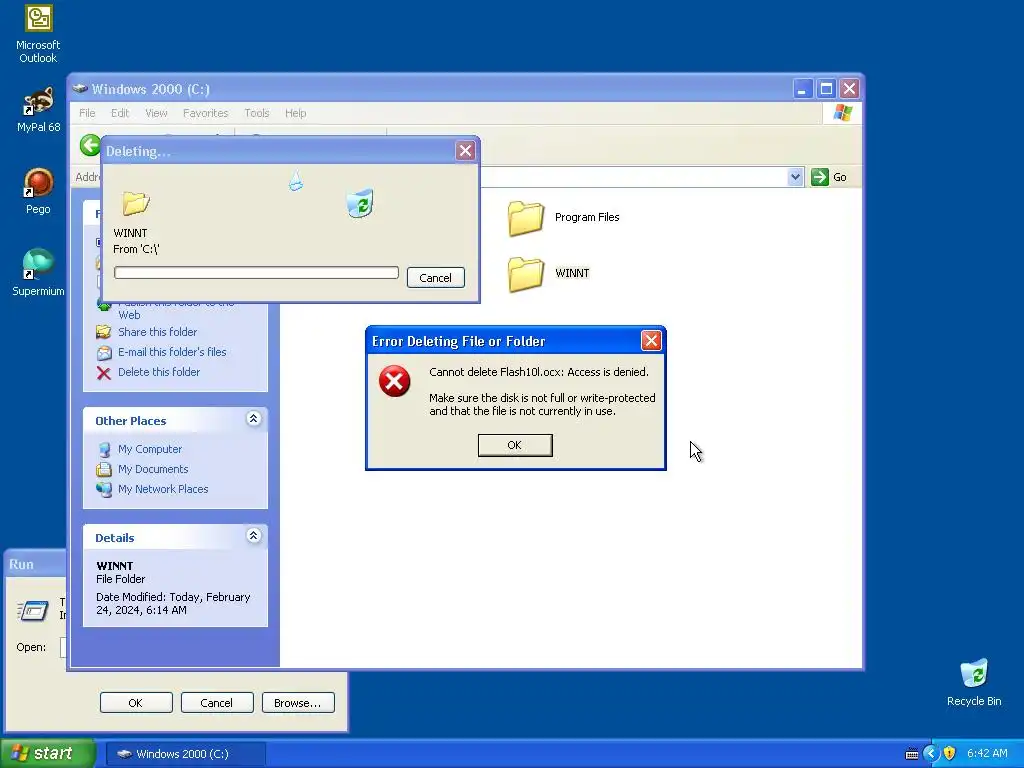Click OK in the error dialog
Viewport: 1024px width, 768px height.
pos(515,445)
